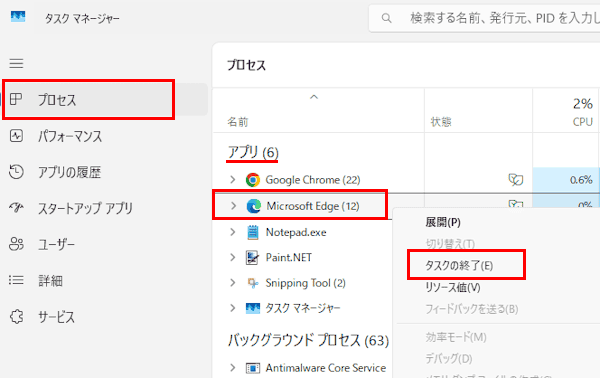Click the Microsoft Edge icon in the list
The image size is (600, 378).
253,206
